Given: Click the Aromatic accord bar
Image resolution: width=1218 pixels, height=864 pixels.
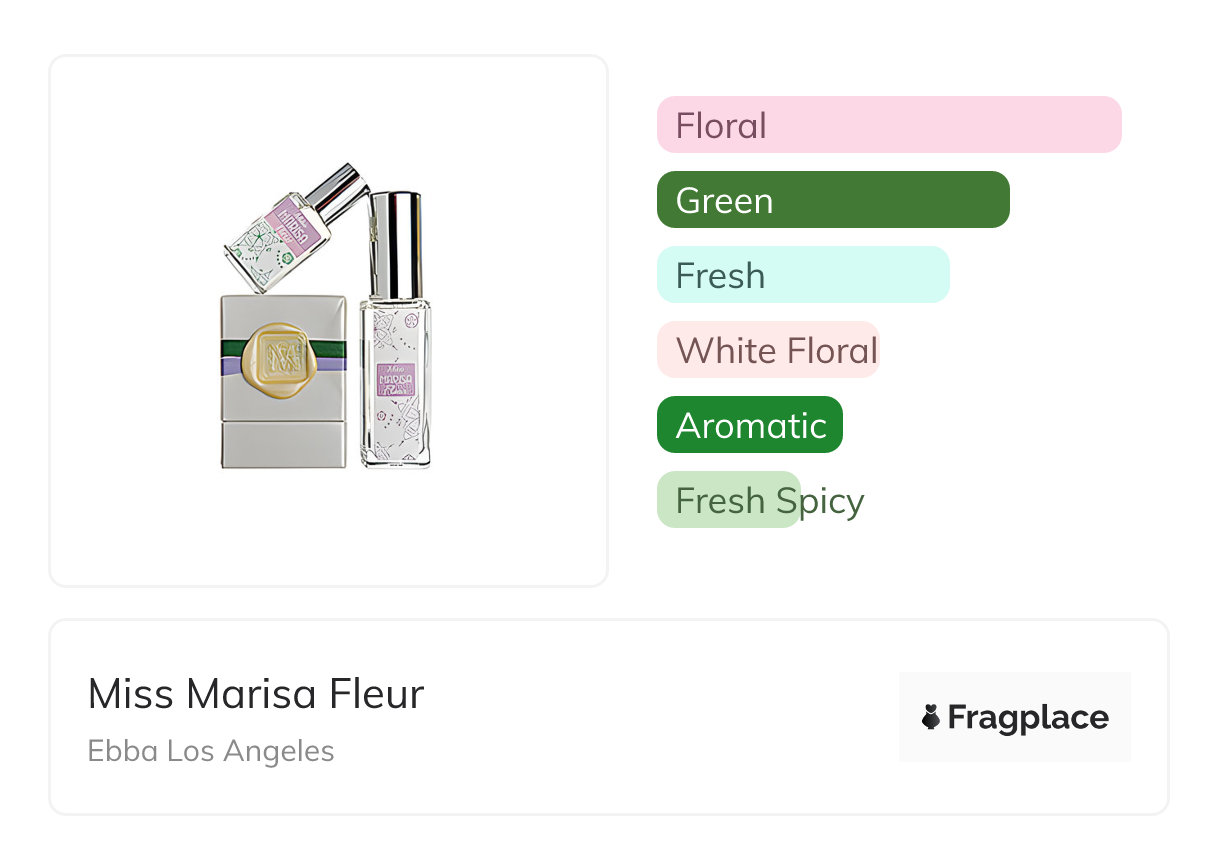Looking at the screenshot, I should coord(750,425).
